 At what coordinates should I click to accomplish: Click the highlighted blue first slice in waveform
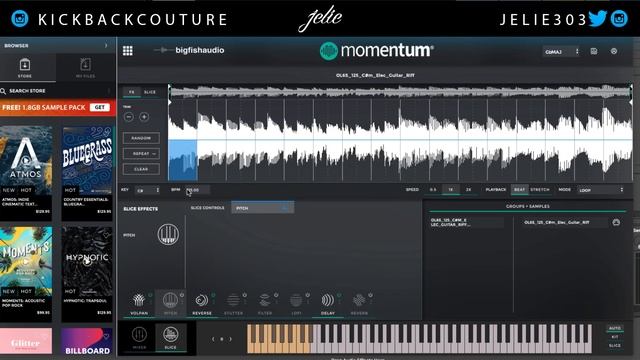(183, 160)
